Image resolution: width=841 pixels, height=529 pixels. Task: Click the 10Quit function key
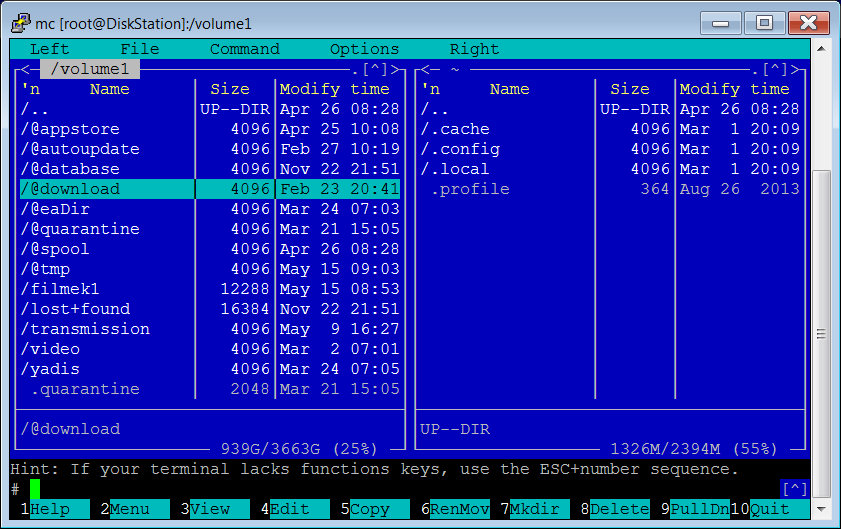[x=770, y=509]
